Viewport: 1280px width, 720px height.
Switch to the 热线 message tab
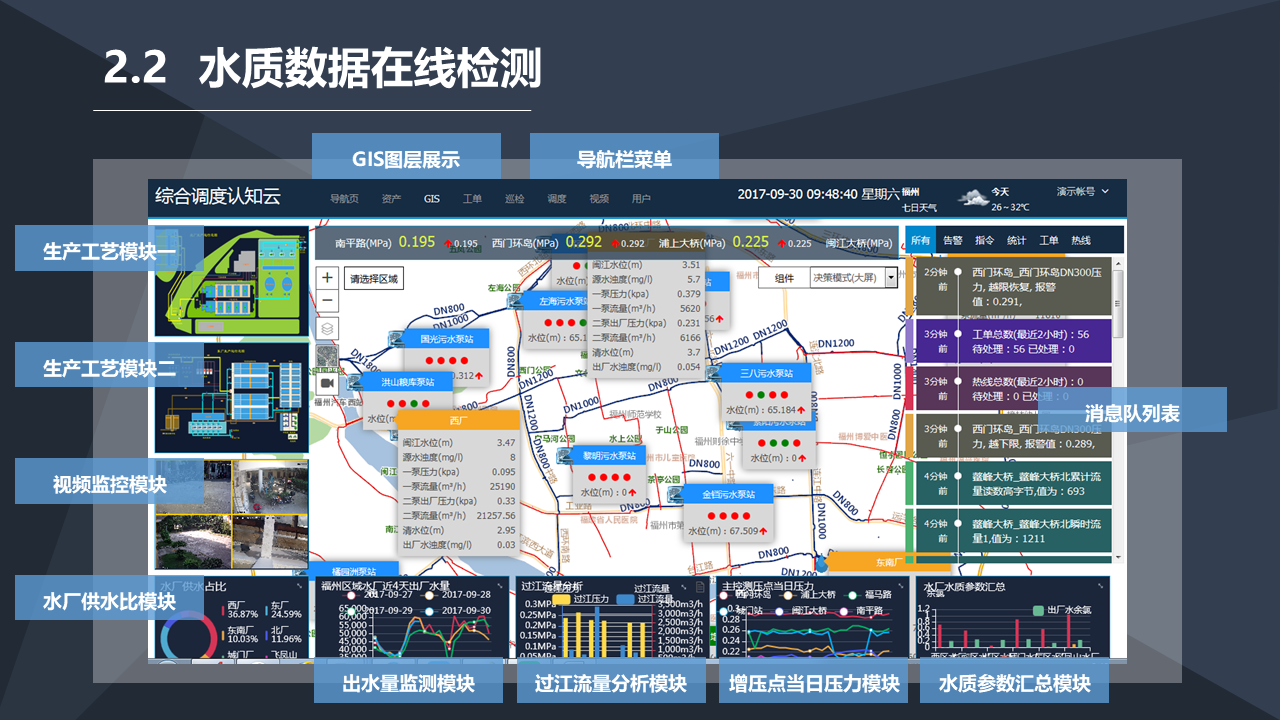click(1081, 240)
